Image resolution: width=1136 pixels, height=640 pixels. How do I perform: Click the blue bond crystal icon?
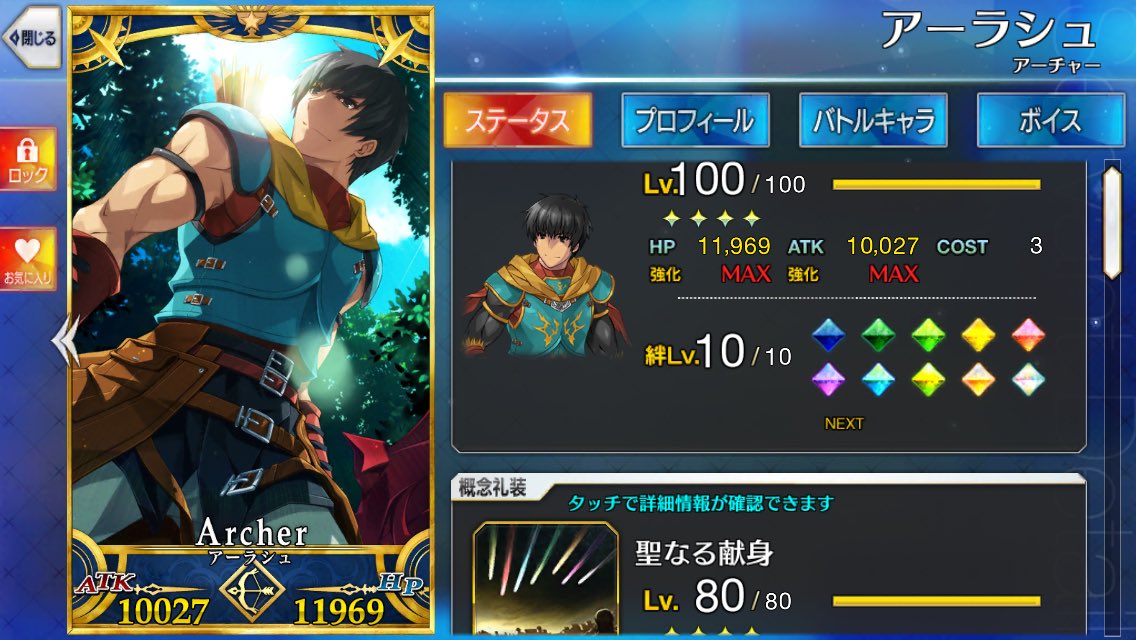(828, 336)
